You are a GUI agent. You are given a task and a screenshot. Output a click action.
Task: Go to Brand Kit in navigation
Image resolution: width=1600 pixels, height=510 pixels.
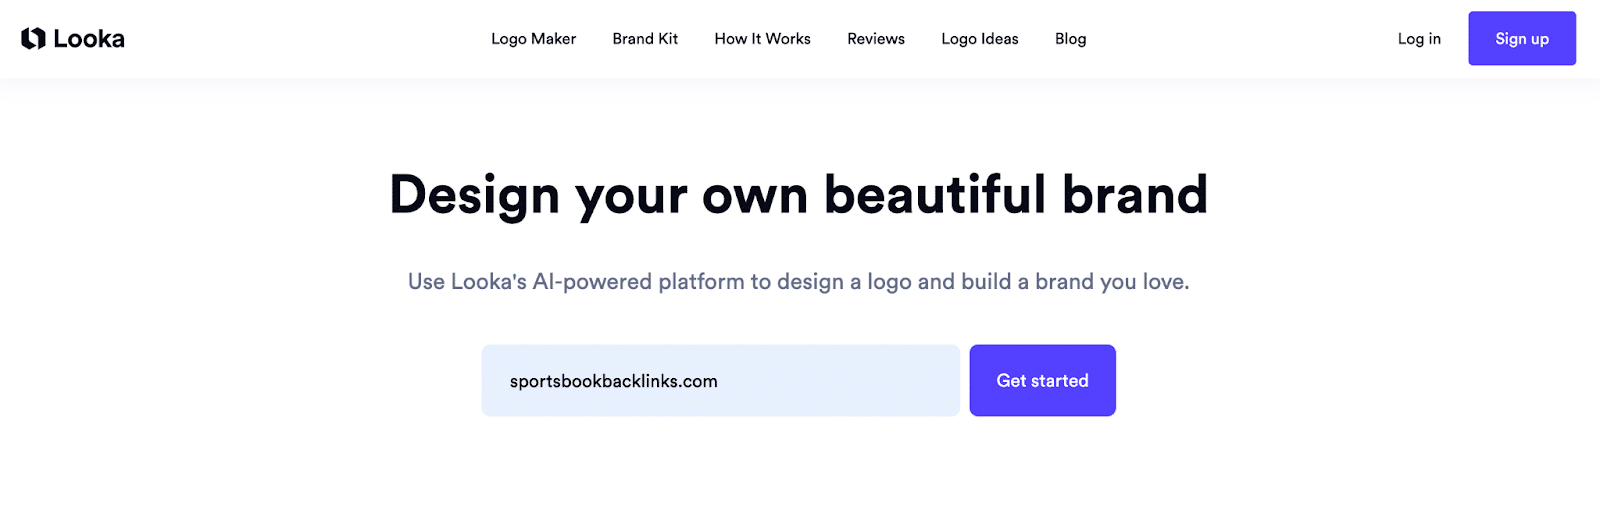645,39
